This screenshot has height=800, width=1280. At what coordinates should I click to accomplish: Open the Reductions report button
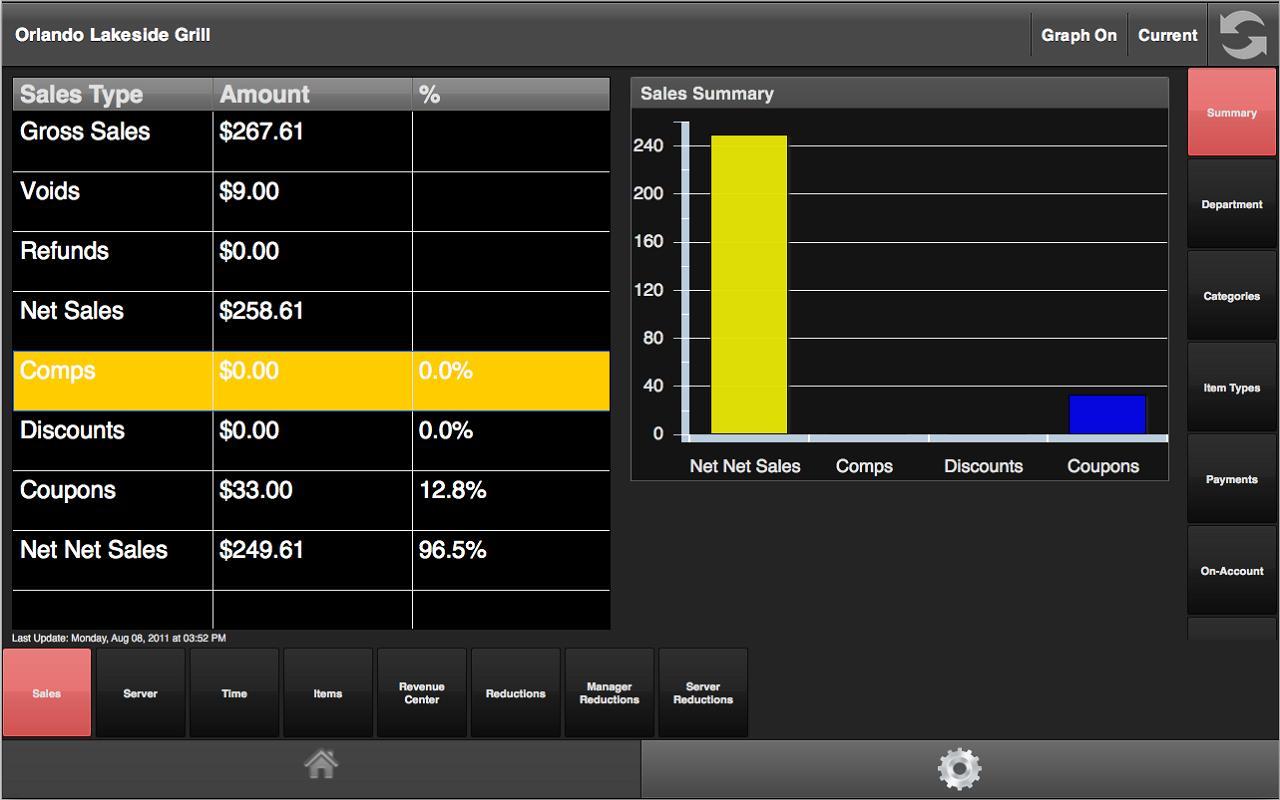[x=516, y=693]
